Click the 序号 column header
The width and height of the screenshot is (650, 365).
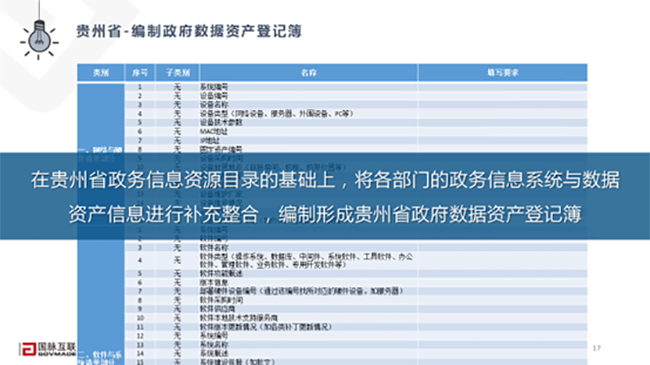click(x=140, y=73)
